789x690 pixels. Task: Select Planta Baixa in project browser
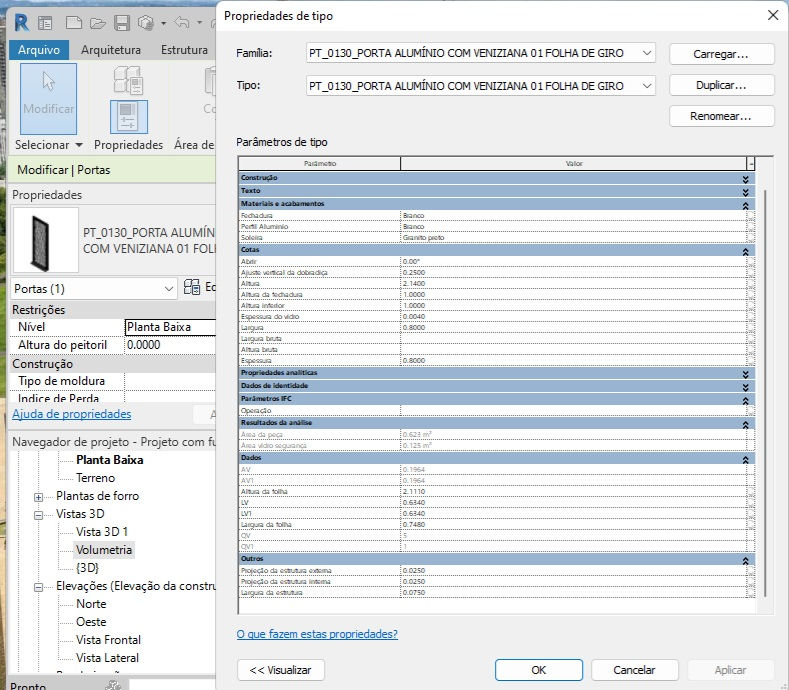pos(110,459)
